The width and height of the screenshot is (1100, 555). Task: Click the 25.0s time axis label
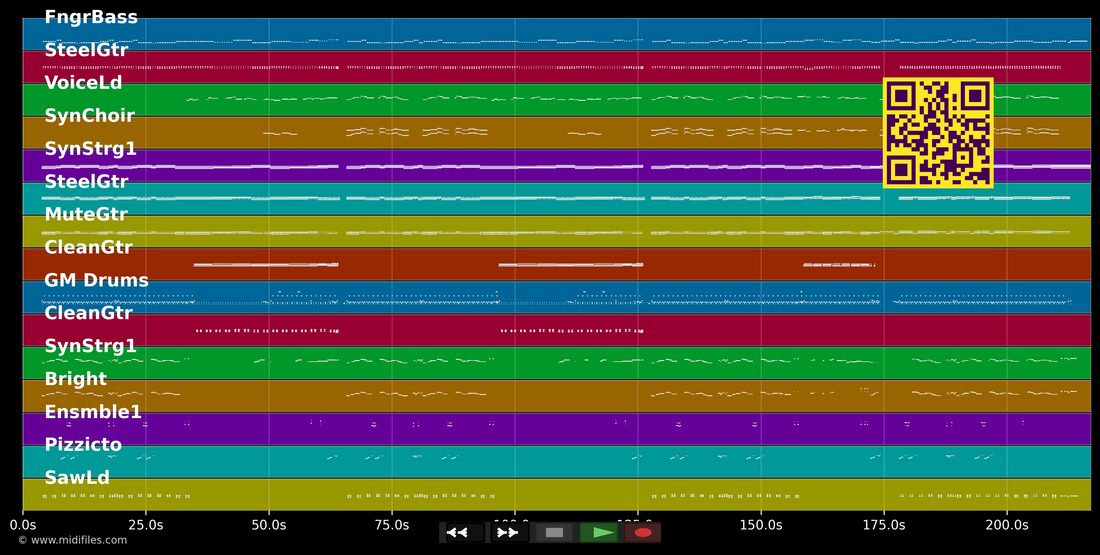click(146, 525)
